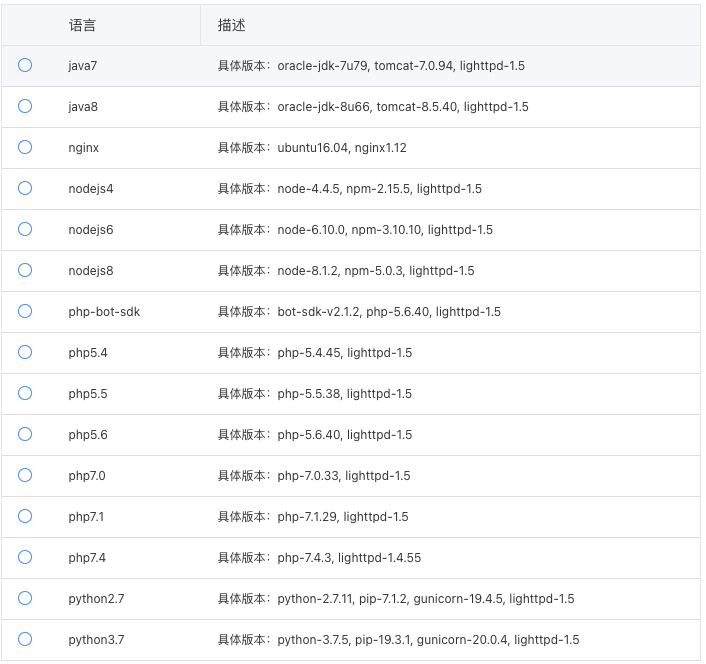Select the php7.0 radio button

click(x=25, y=475)
